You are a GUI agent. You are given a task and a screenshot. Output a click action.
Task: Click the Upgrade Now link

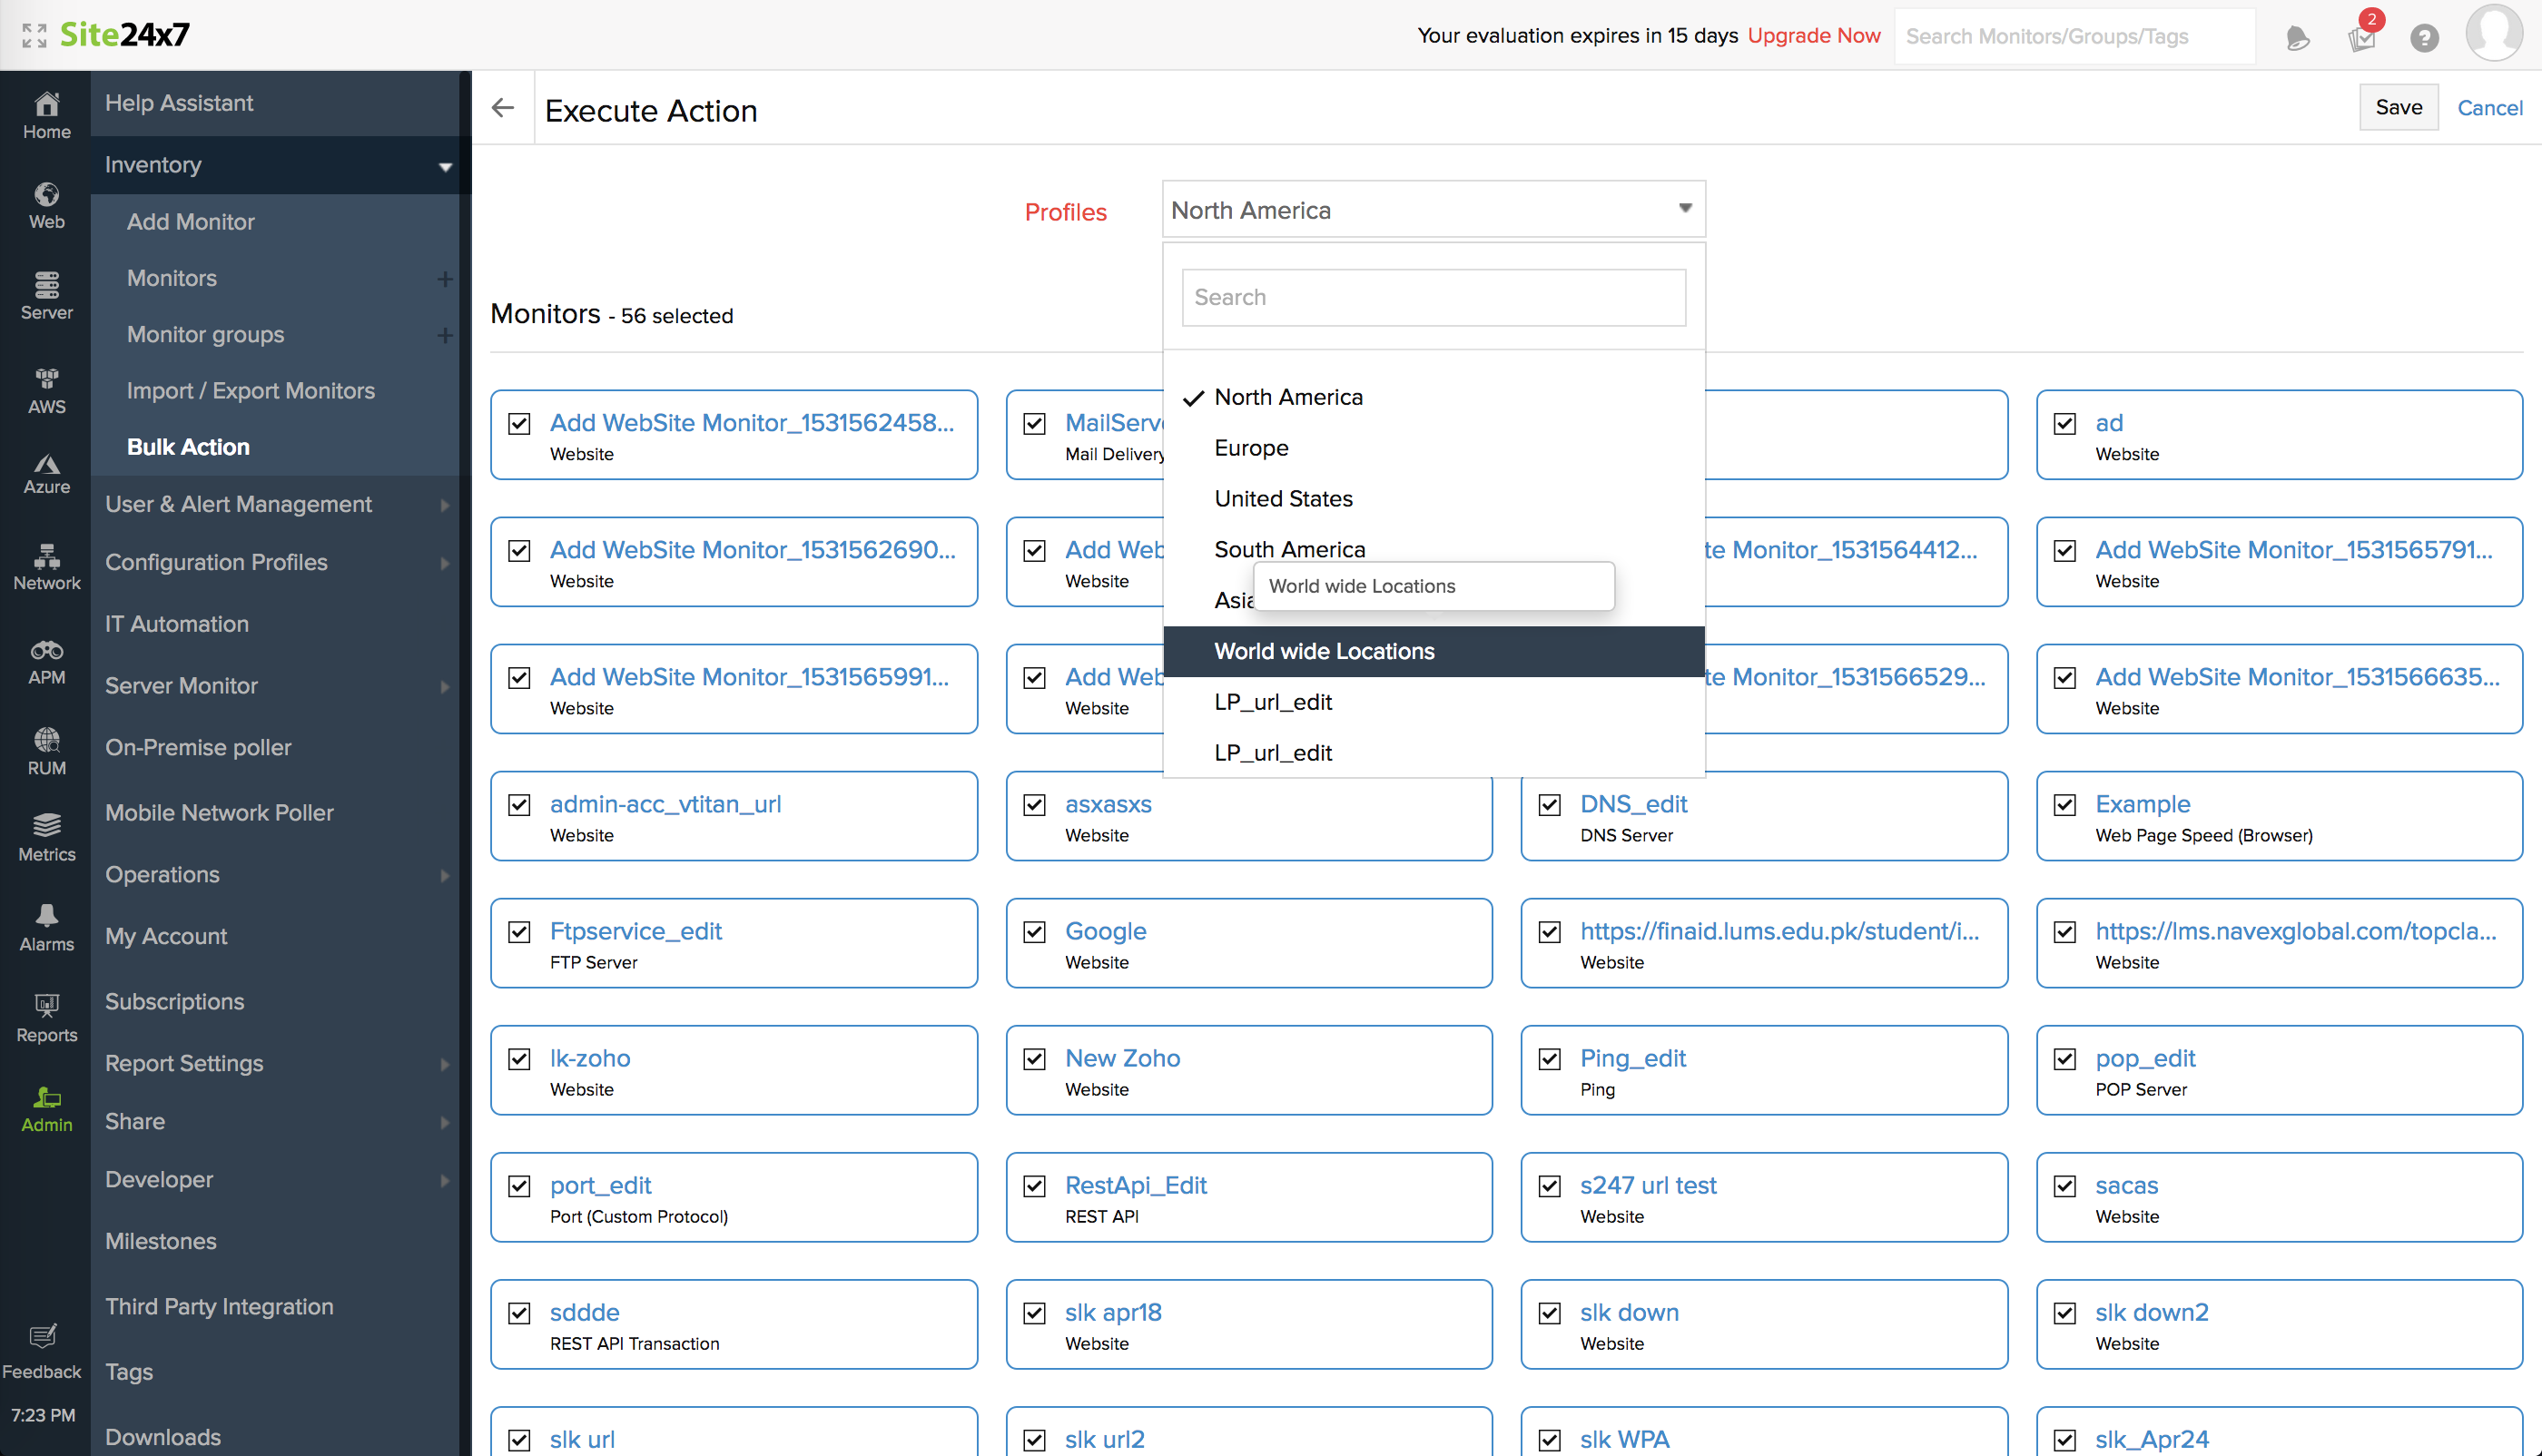click(1813, 36)
